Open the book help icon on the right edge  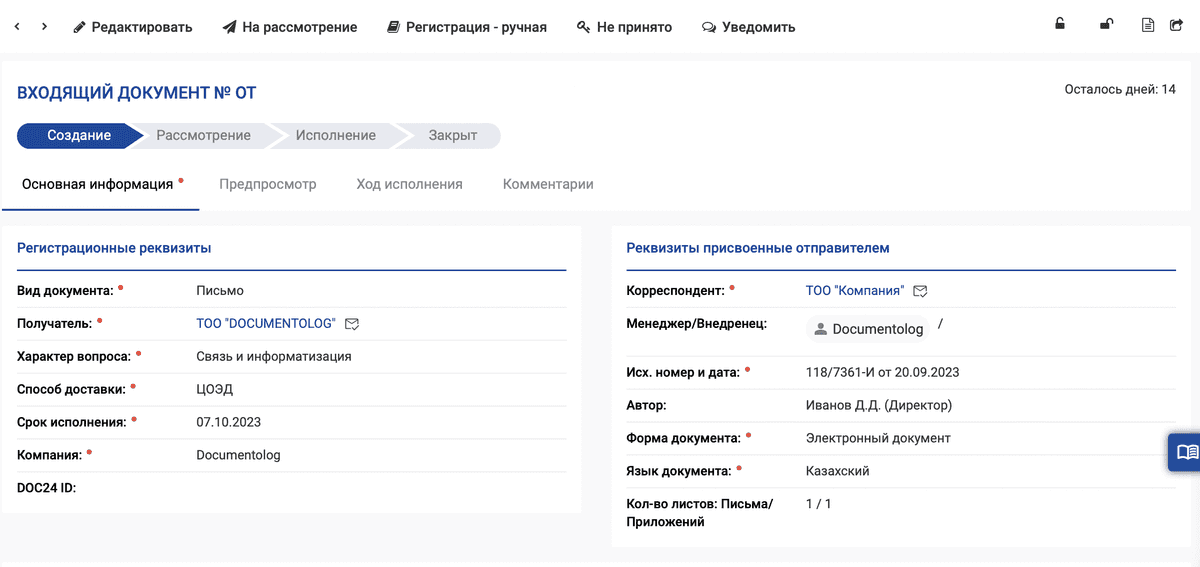pos(1186,452)
